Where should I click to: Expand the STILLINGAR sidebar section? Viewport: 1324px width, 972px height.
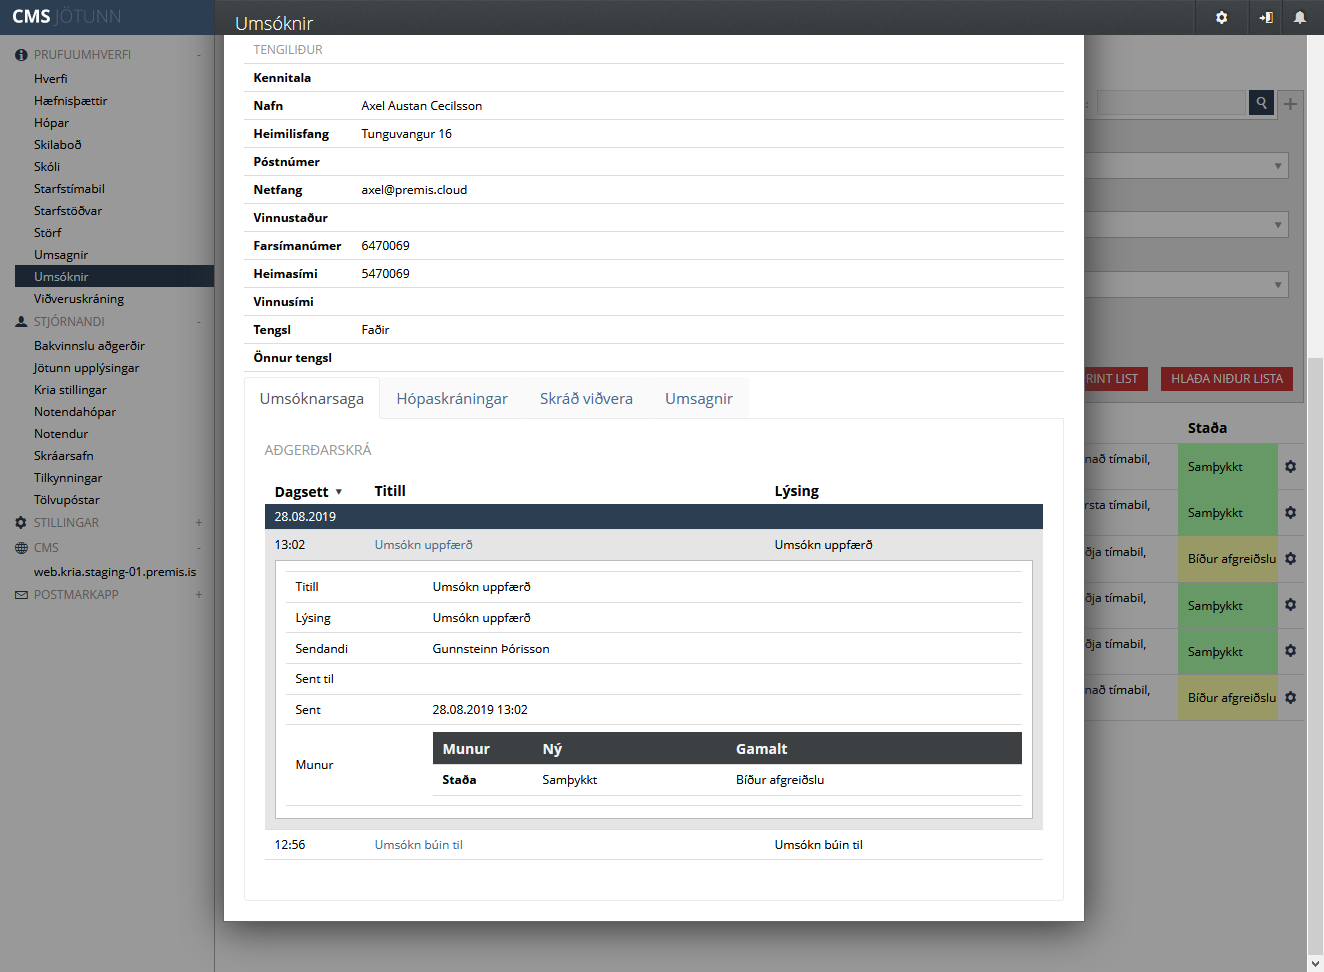click(199, 523)
